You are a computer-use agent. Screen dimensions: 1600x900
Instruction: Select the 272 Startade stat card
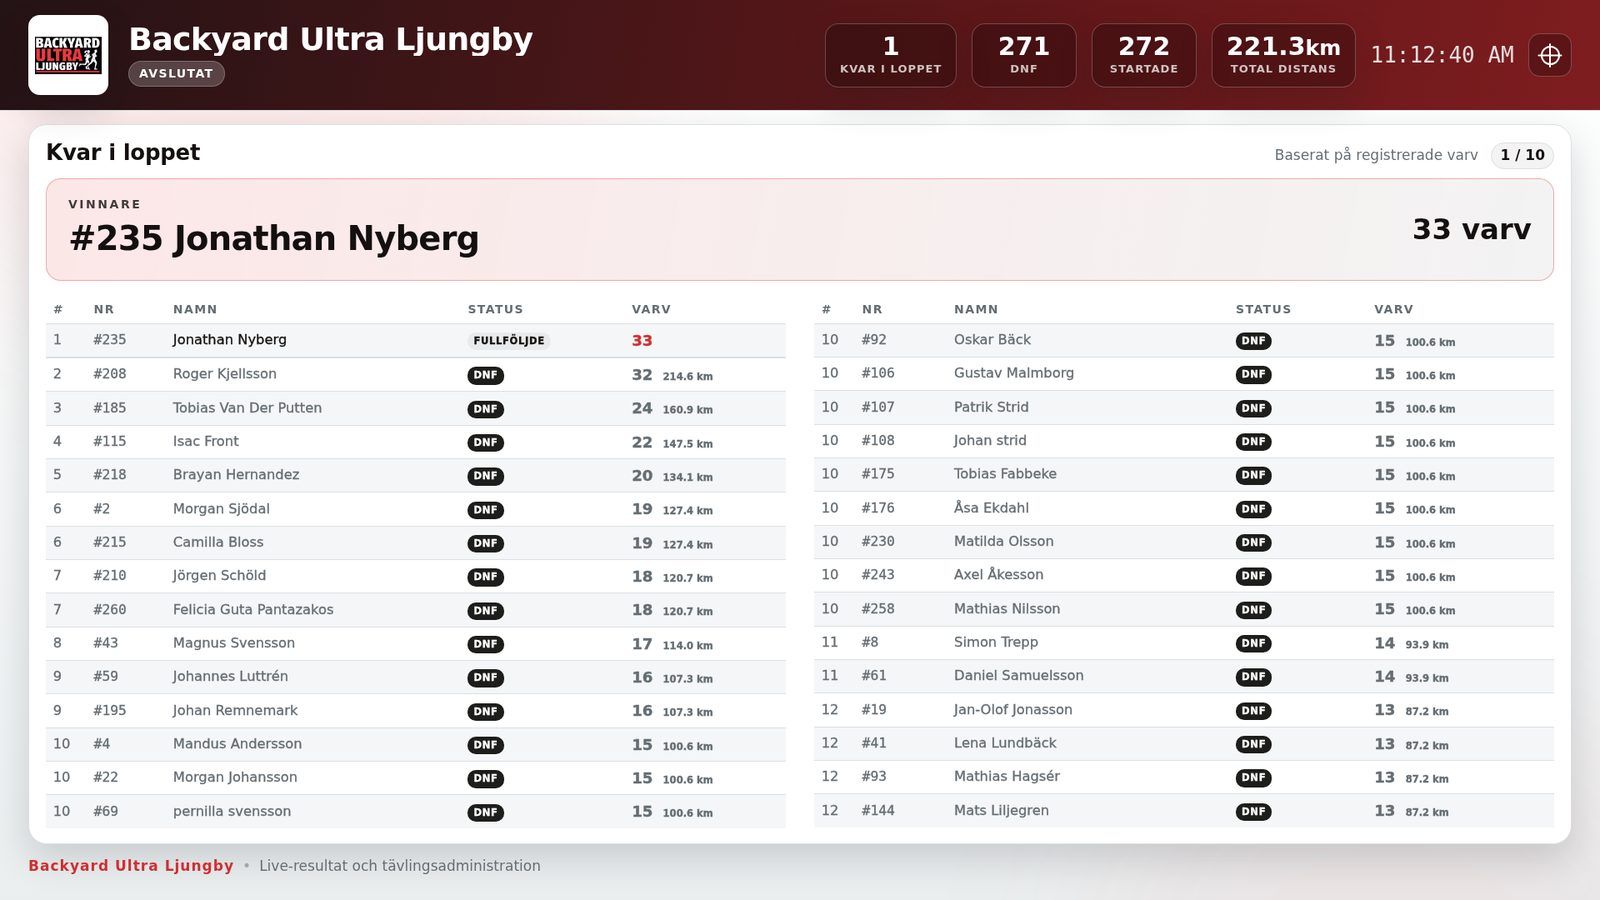pyautogui.click(x=1143, y=55)
